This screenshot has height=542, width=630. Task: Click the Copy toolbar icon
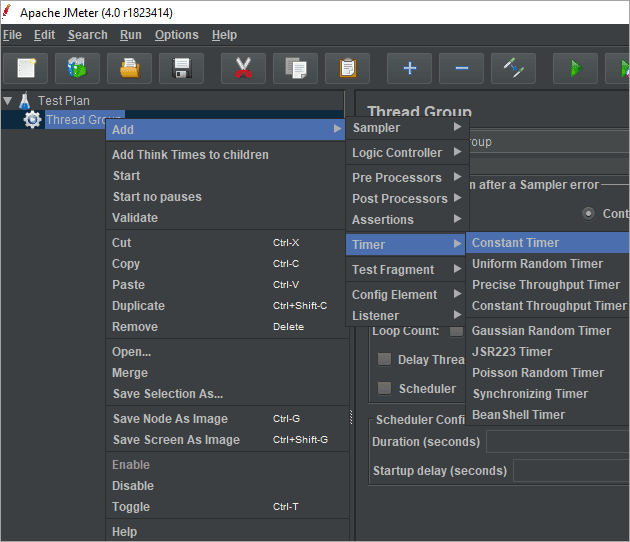click(x=295, y=68)
